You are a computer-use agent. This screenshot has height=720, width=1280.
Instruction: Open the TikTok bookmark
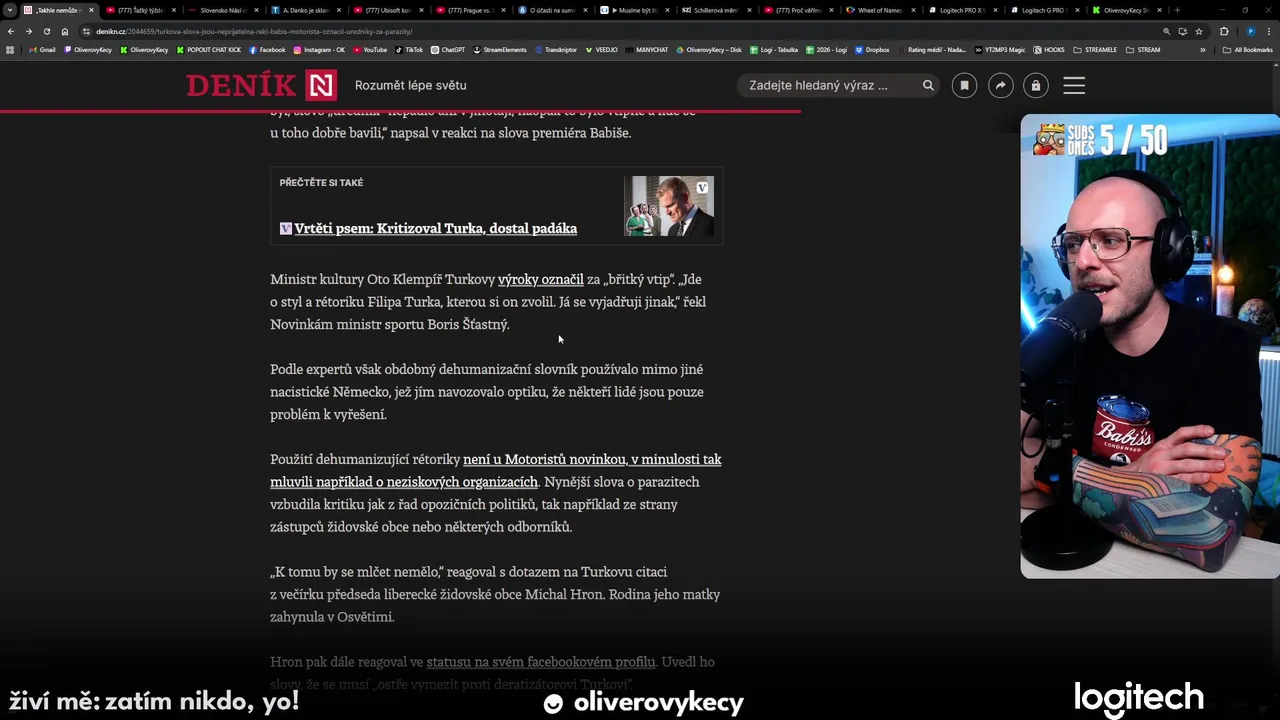tap(409, 49)
